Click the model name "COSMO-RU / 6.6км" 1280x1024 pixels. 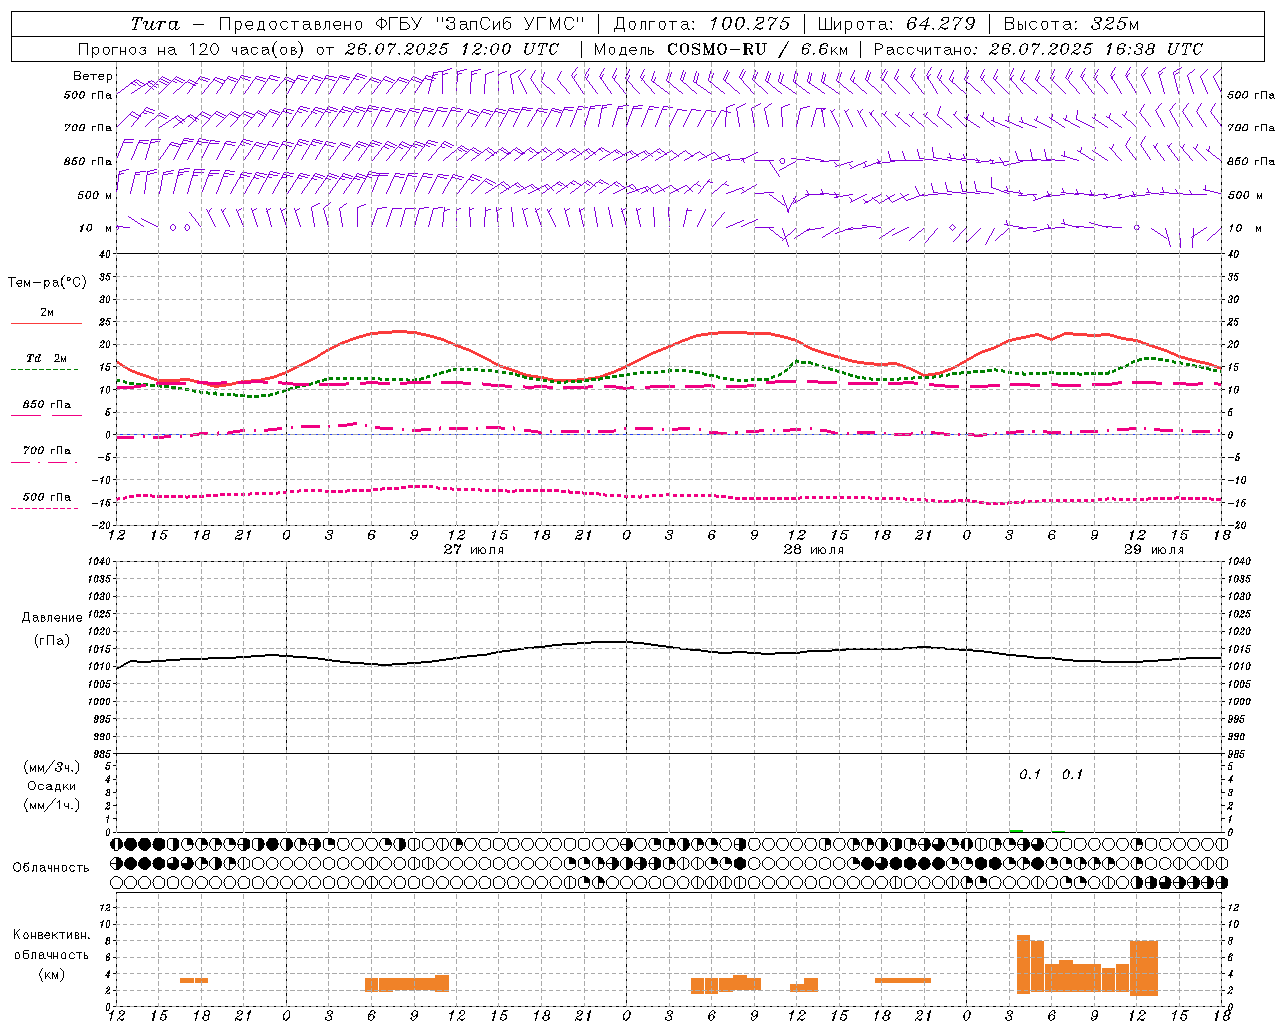pos(758,49)
